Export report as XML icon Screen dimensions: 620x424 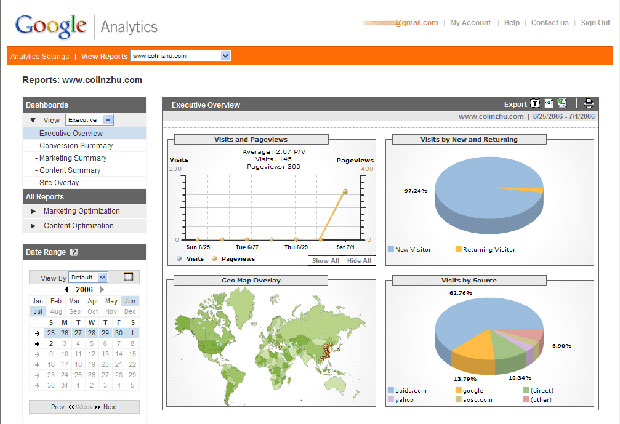click(x=549, y=104)
